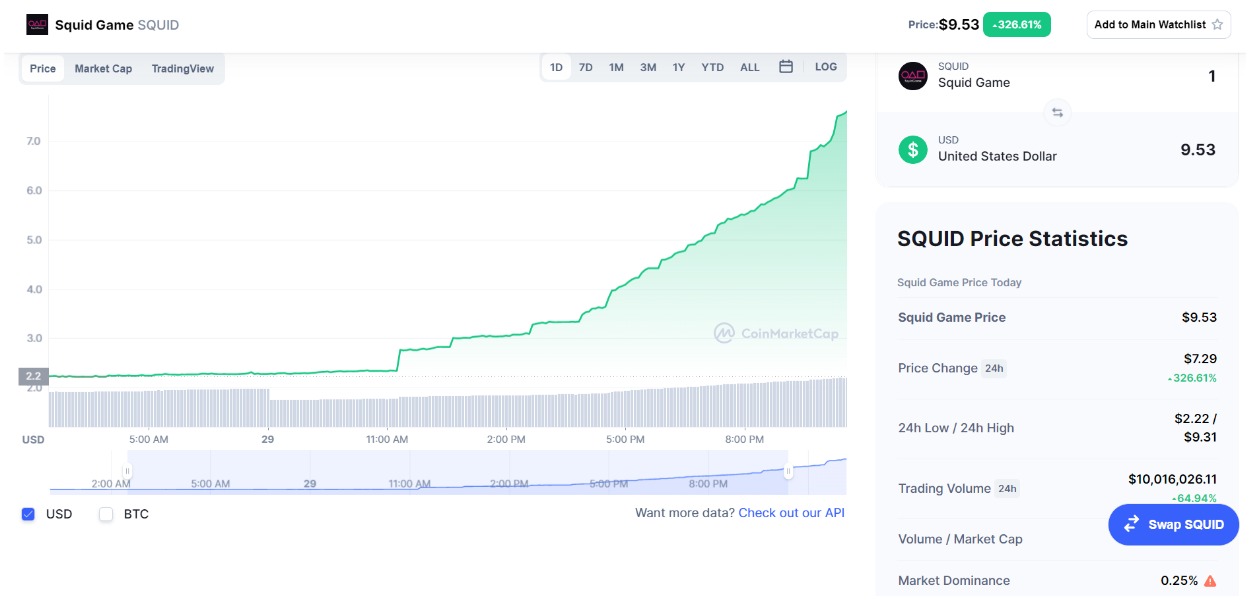Click the Swap SQUID button

[1173, 524]
